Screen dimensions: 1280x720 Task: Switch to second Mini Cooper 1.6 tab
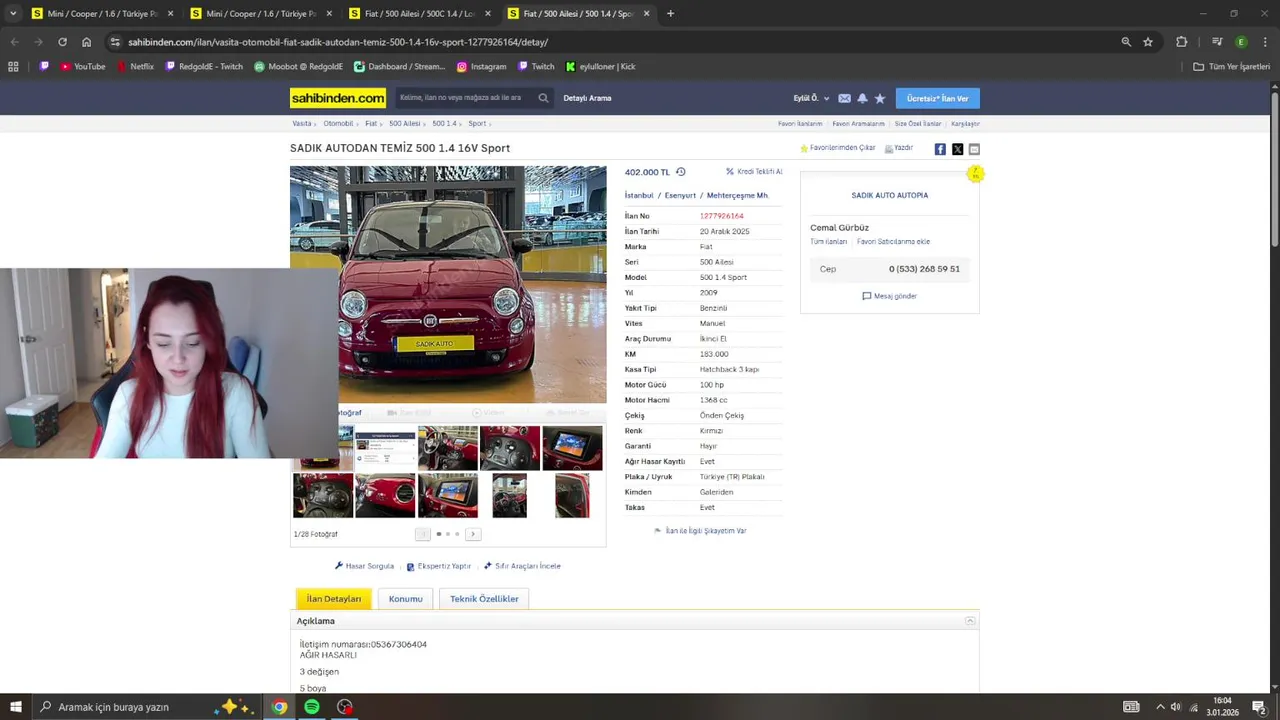(x=261, y=14)
